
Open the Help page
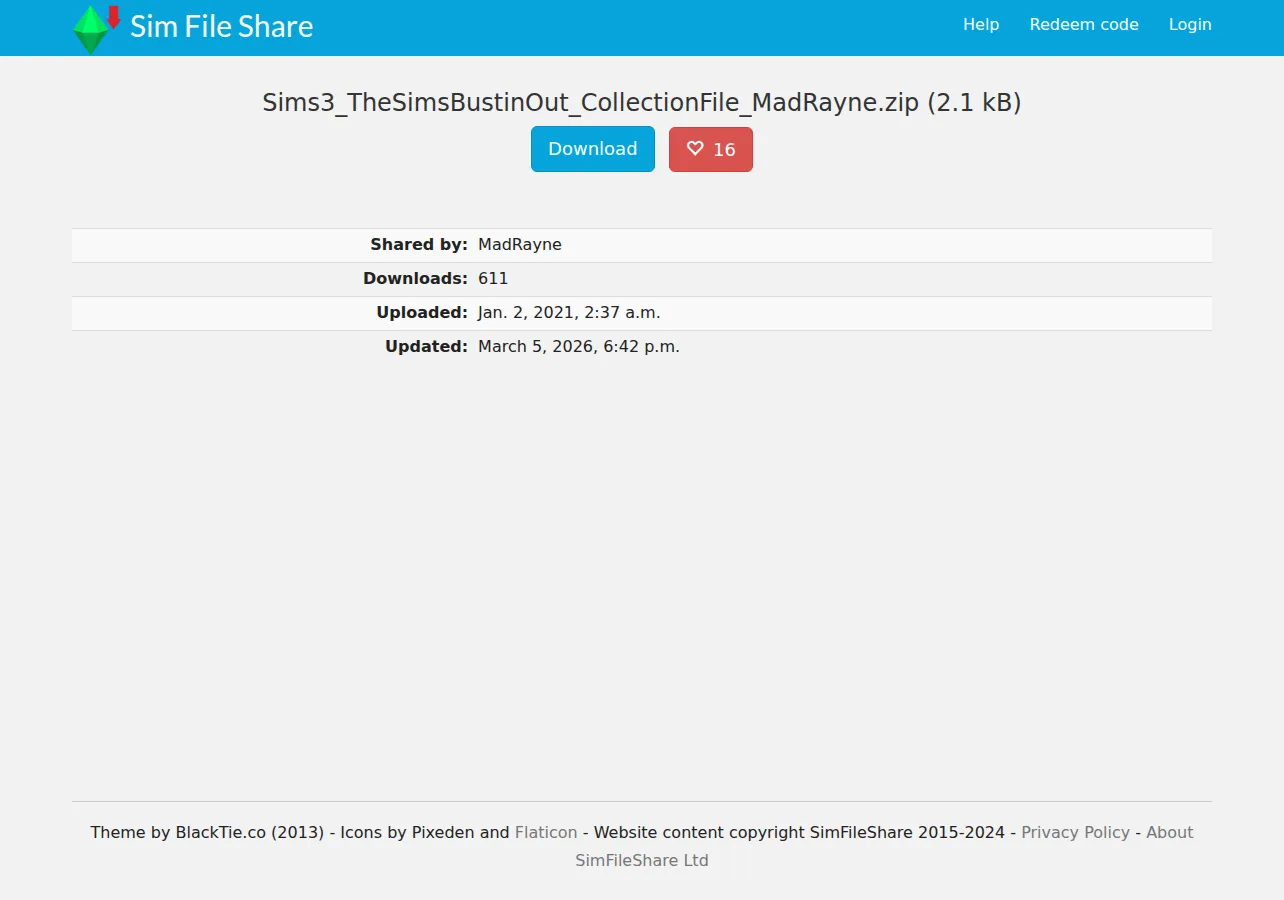pos(981,25)
